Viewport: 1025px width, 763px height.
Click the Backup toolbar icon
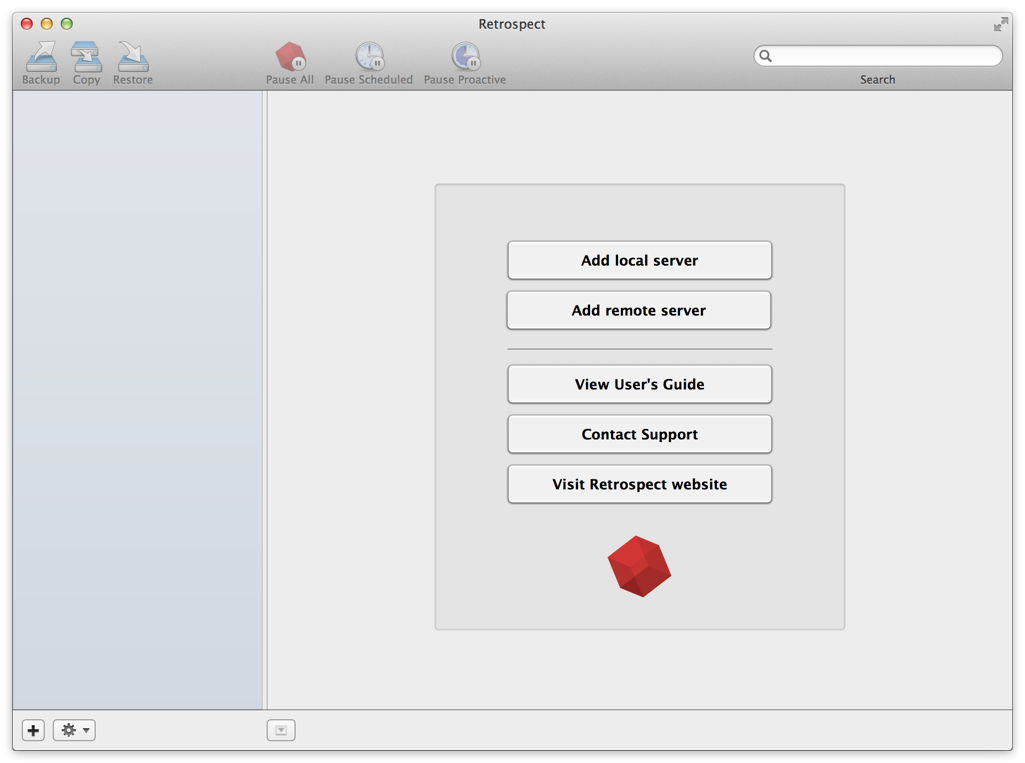click(41, 57)
